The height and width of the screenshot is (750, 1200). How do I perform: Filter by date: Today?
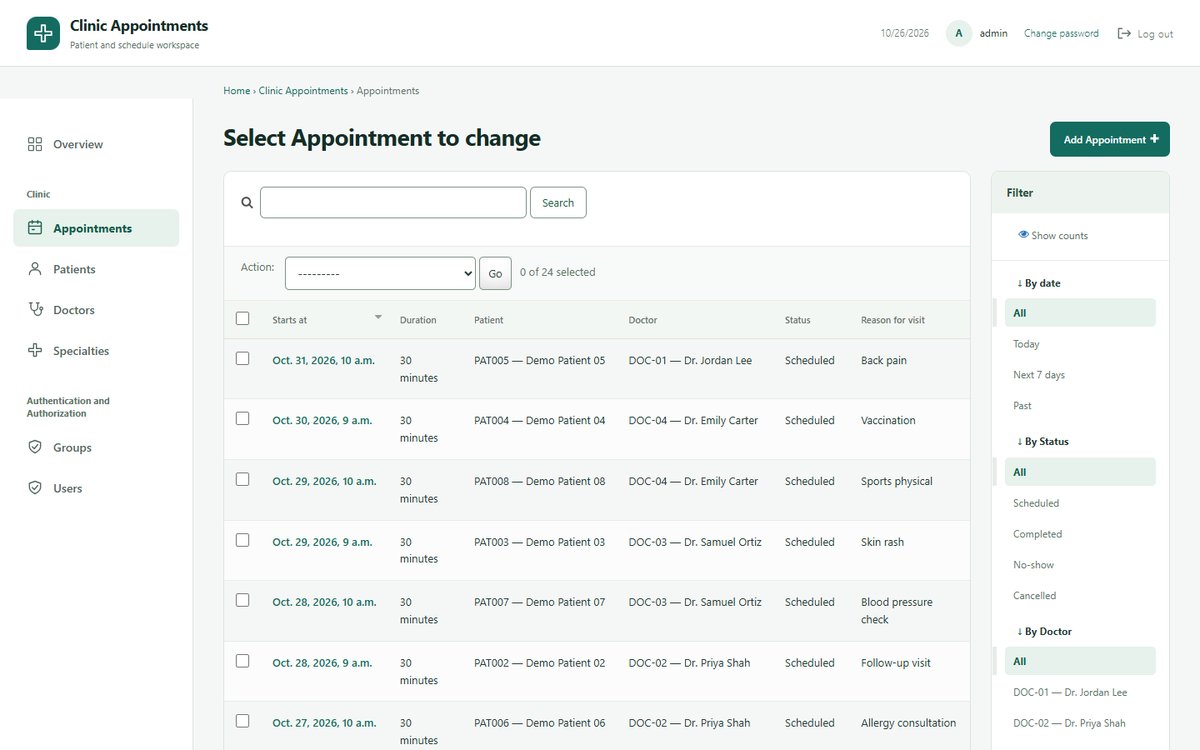coord(1026,344)
